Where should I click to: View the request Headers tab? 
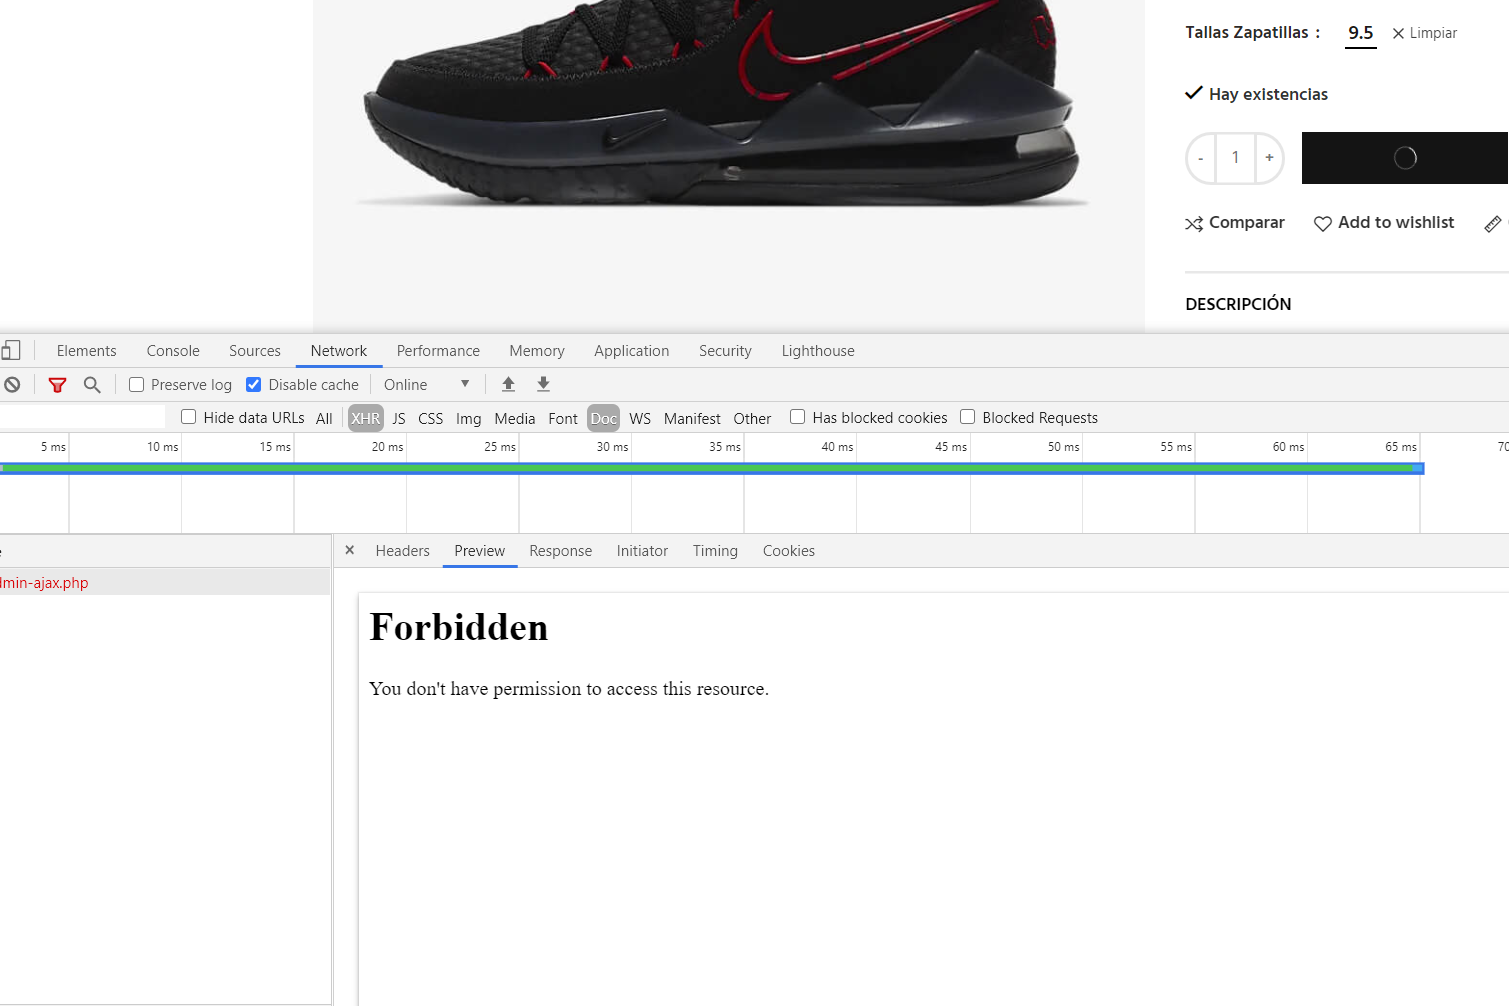tap(403, 551)
